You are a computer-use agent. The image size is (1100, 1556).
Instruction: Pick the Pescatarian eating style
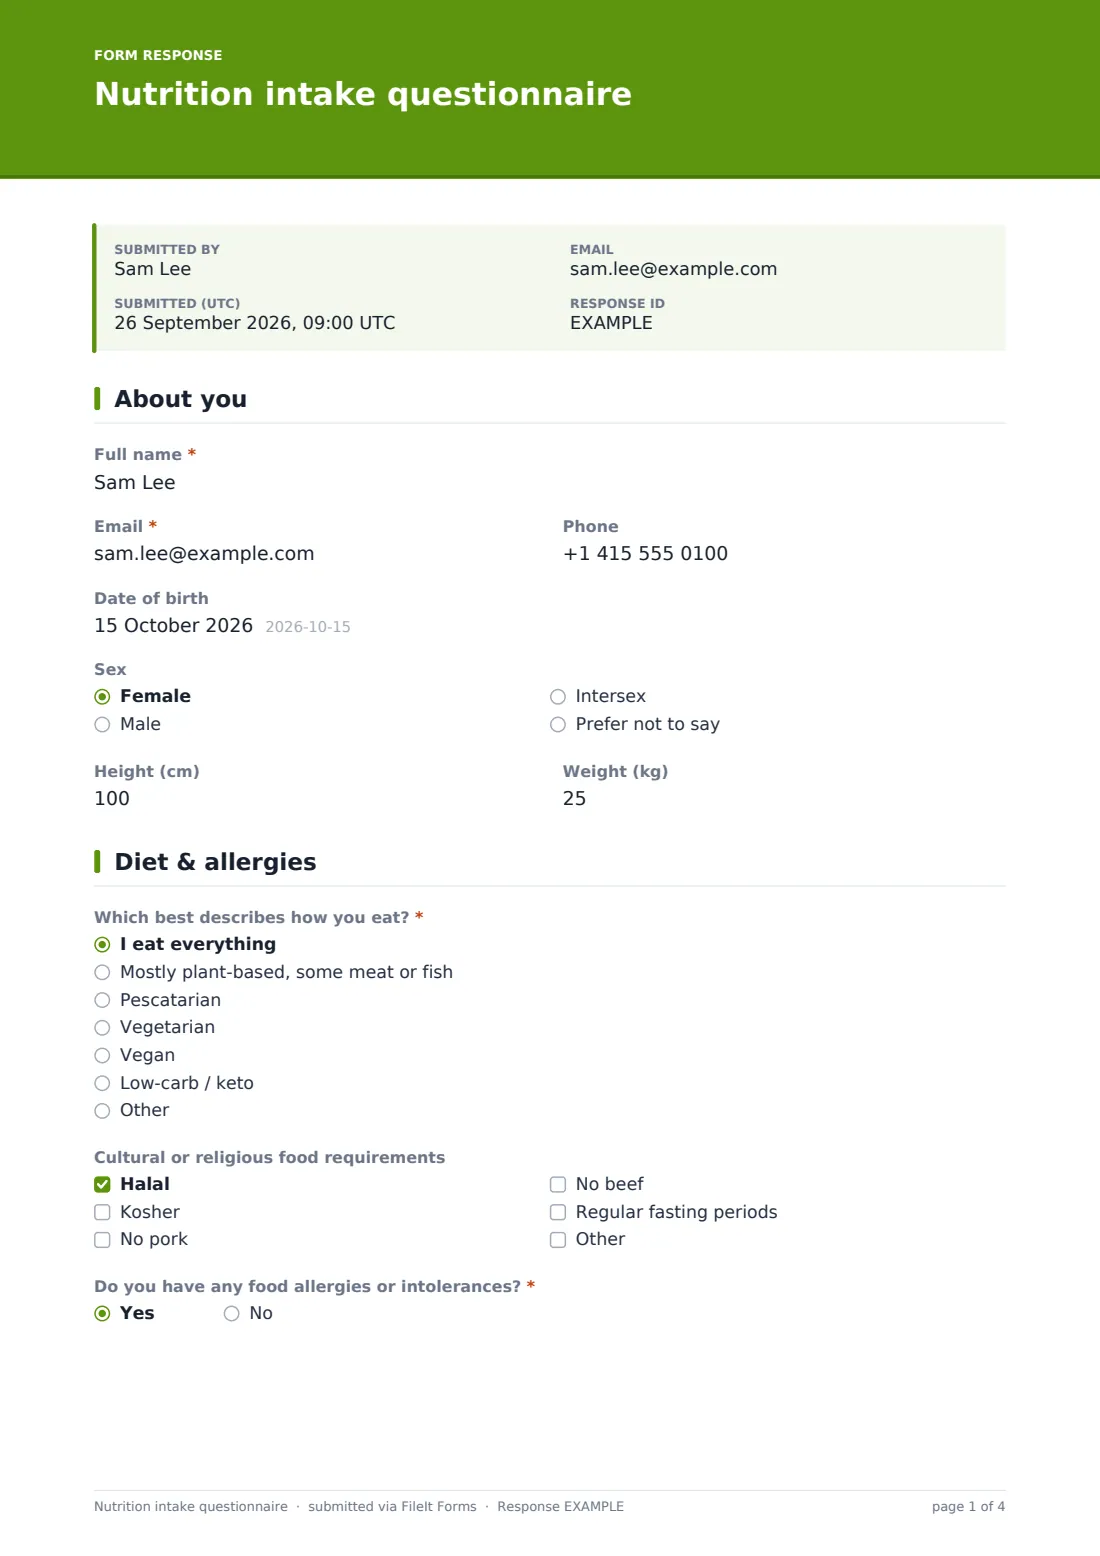[x=102, y=1000]
